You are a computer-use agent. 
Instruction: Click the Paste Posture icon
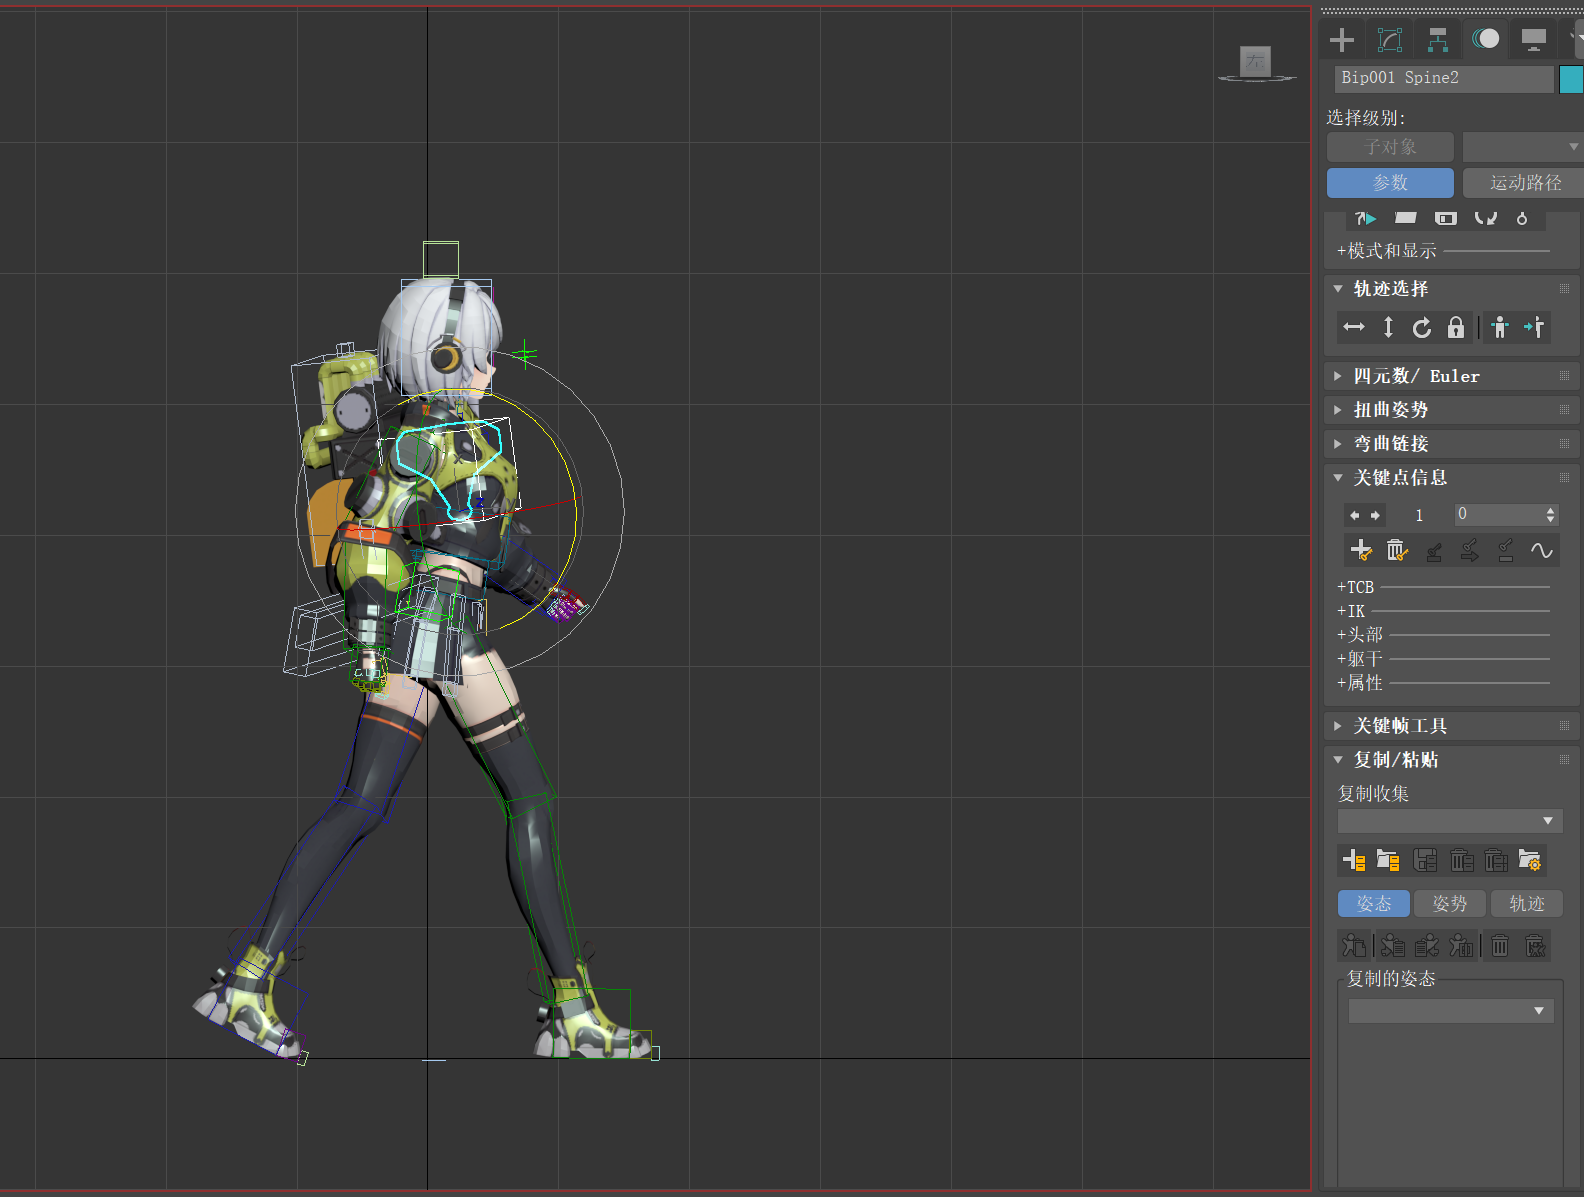1391,945
